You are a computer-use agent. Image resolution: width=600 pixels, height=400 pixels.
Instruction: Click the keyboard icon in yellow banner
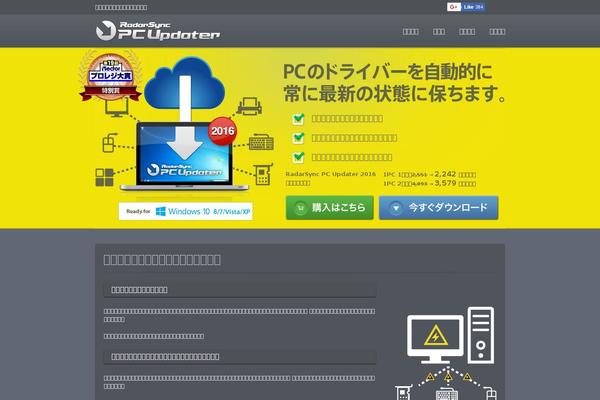point(261,142)
